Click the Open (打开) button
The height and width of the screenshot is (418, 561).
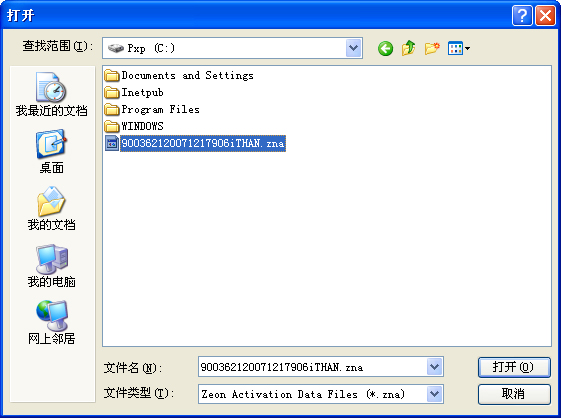coord(514,367)
